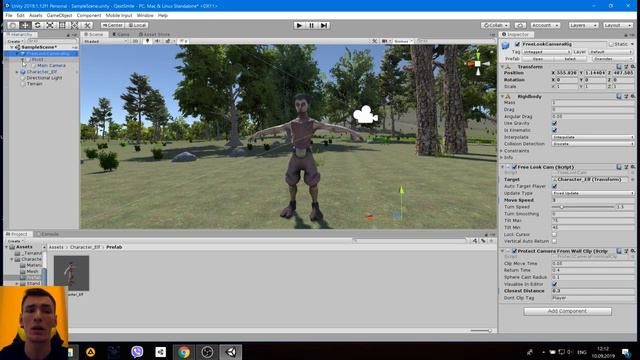Click the scene orientation gizmo
The width and height of the screenshot is (640, 360).
tap(478, 63)
